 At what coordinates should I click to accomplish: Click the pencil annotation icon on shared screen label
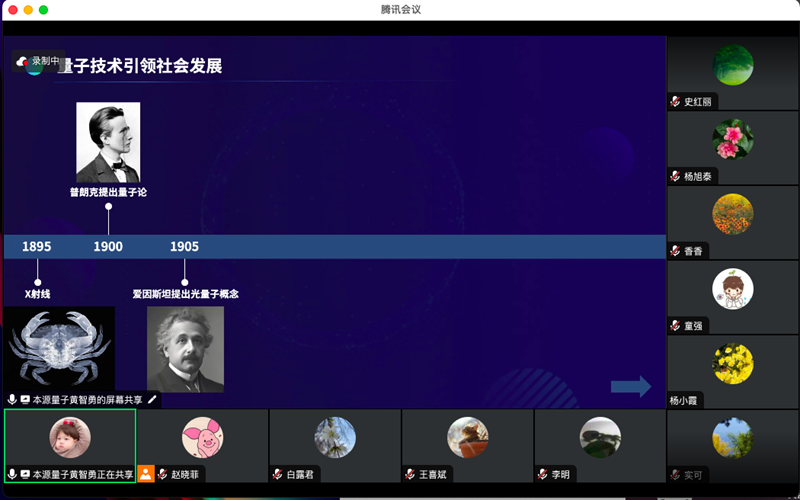153,399
